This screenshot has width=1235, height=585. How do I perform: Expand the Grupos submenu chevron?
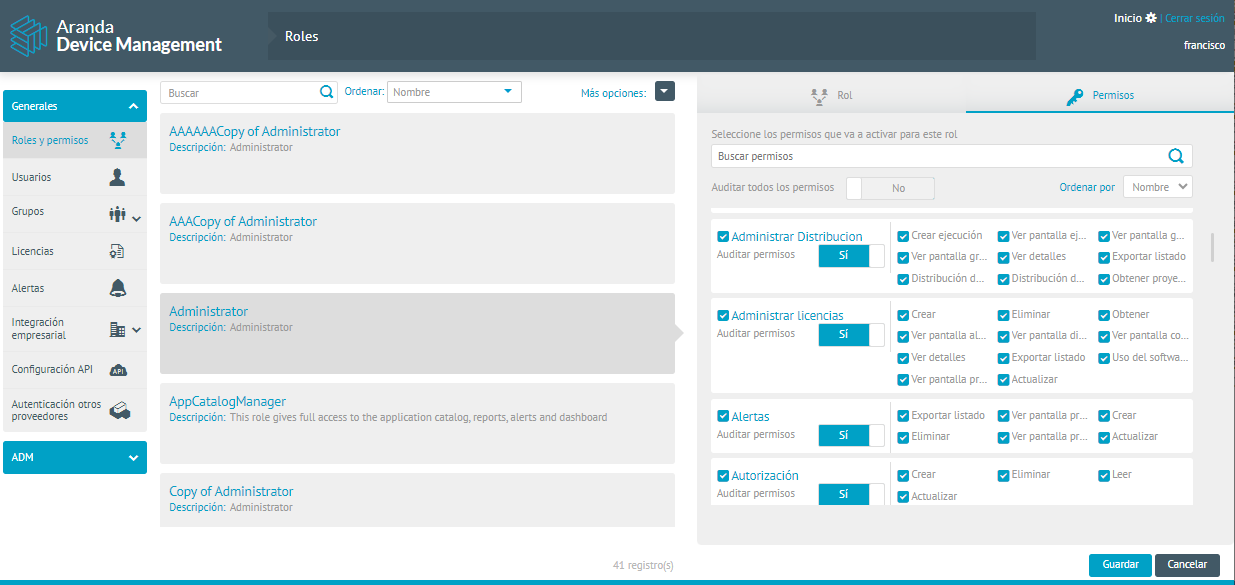[137, 218]
